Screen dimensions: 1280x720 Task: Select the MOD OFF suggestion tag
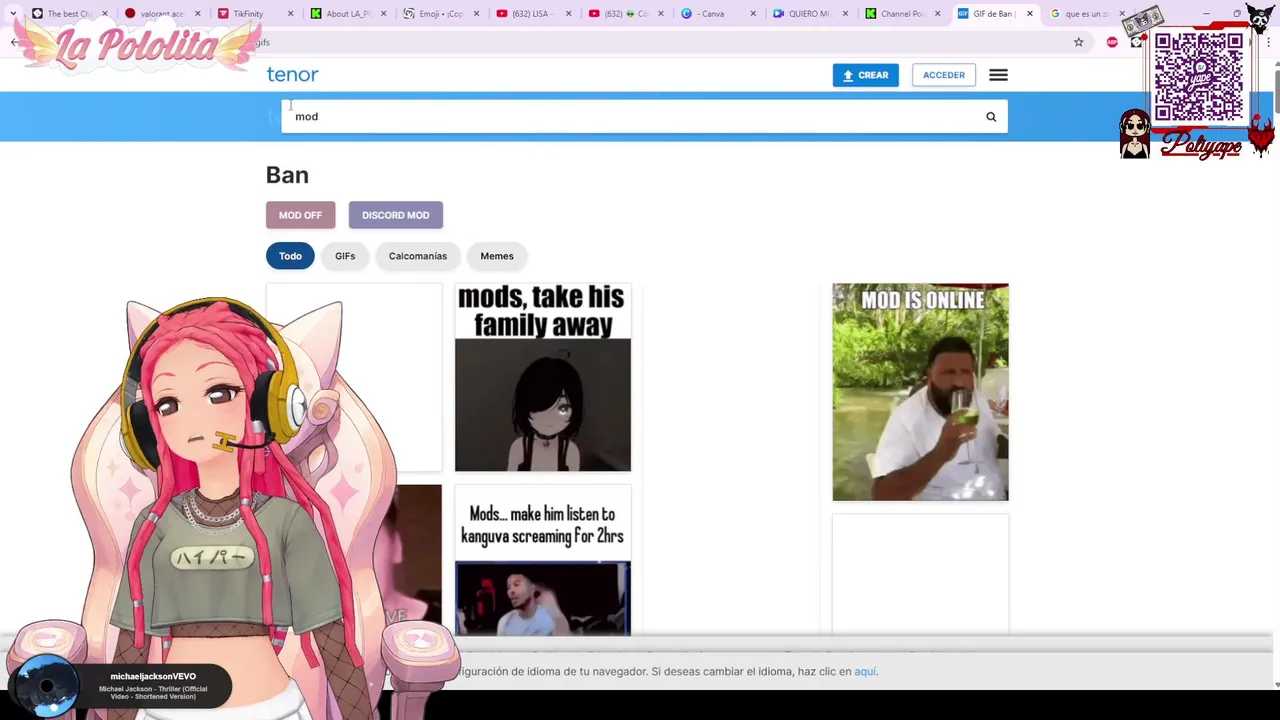click(x=300, y=215)
